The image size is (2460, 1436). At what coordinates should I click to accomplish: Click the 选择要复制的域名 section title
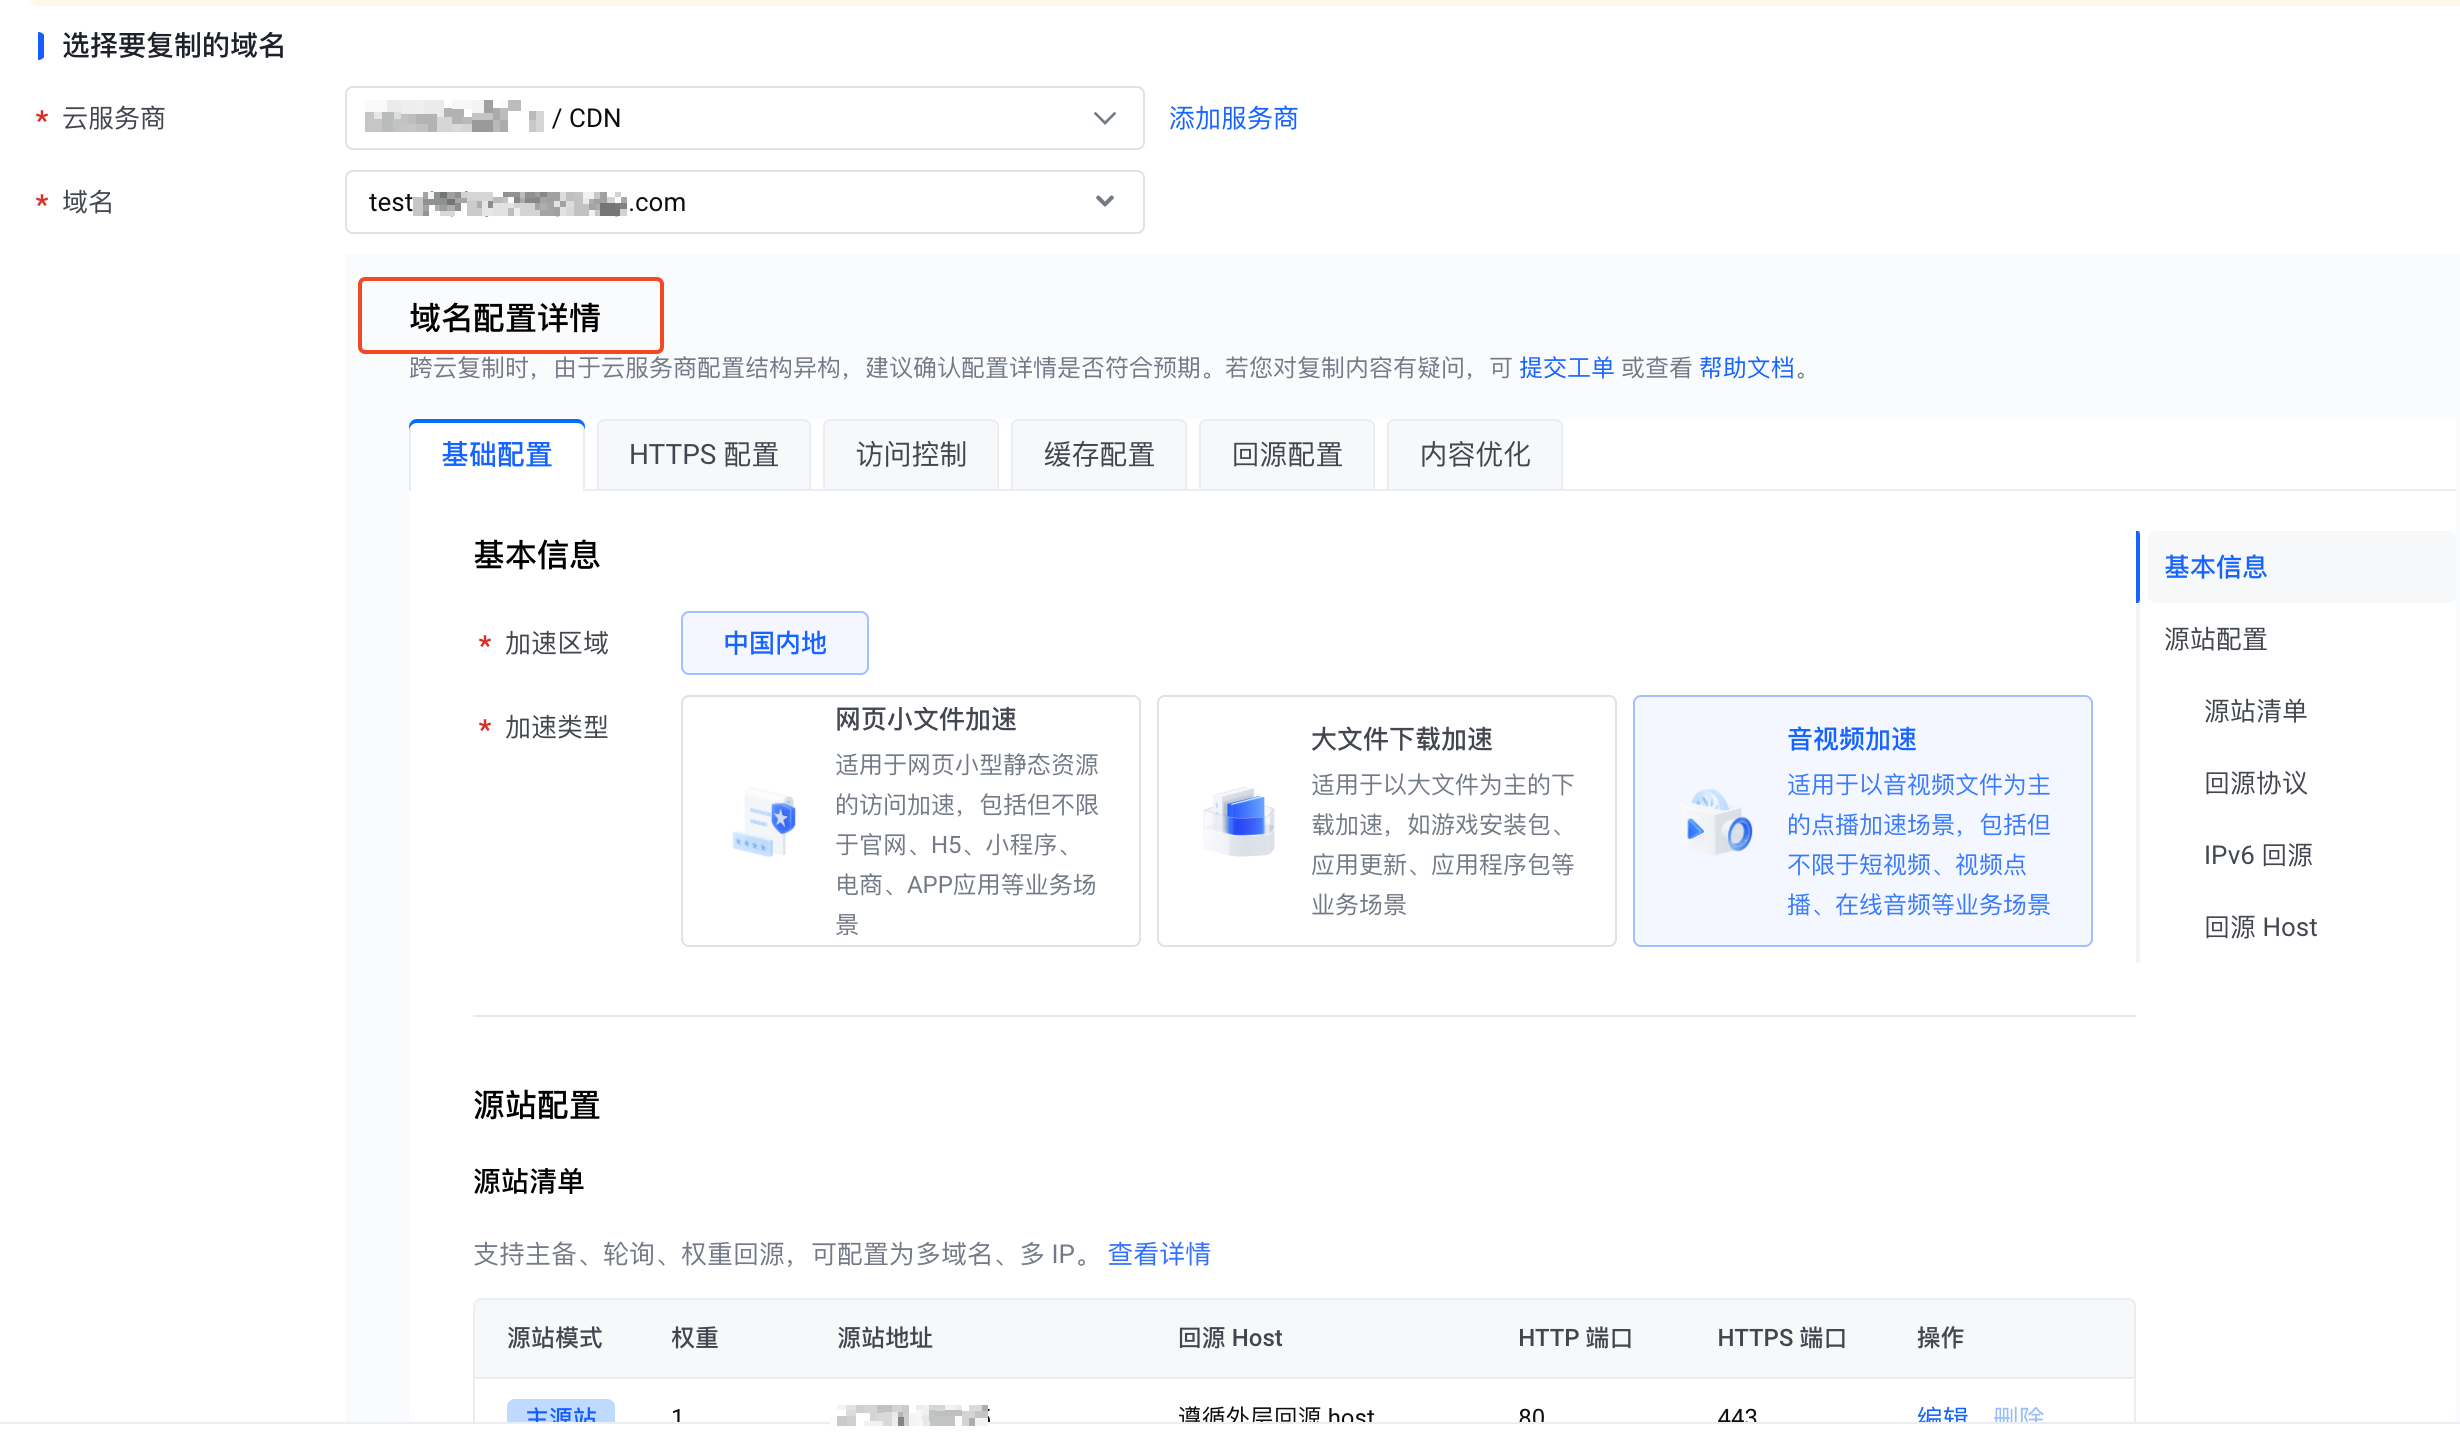[x=174, y=45]
